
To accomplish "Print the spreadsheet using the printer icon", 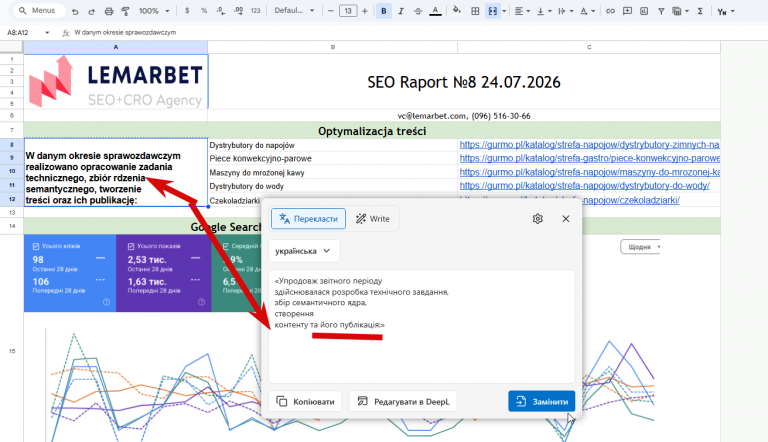I will (109, 11).
